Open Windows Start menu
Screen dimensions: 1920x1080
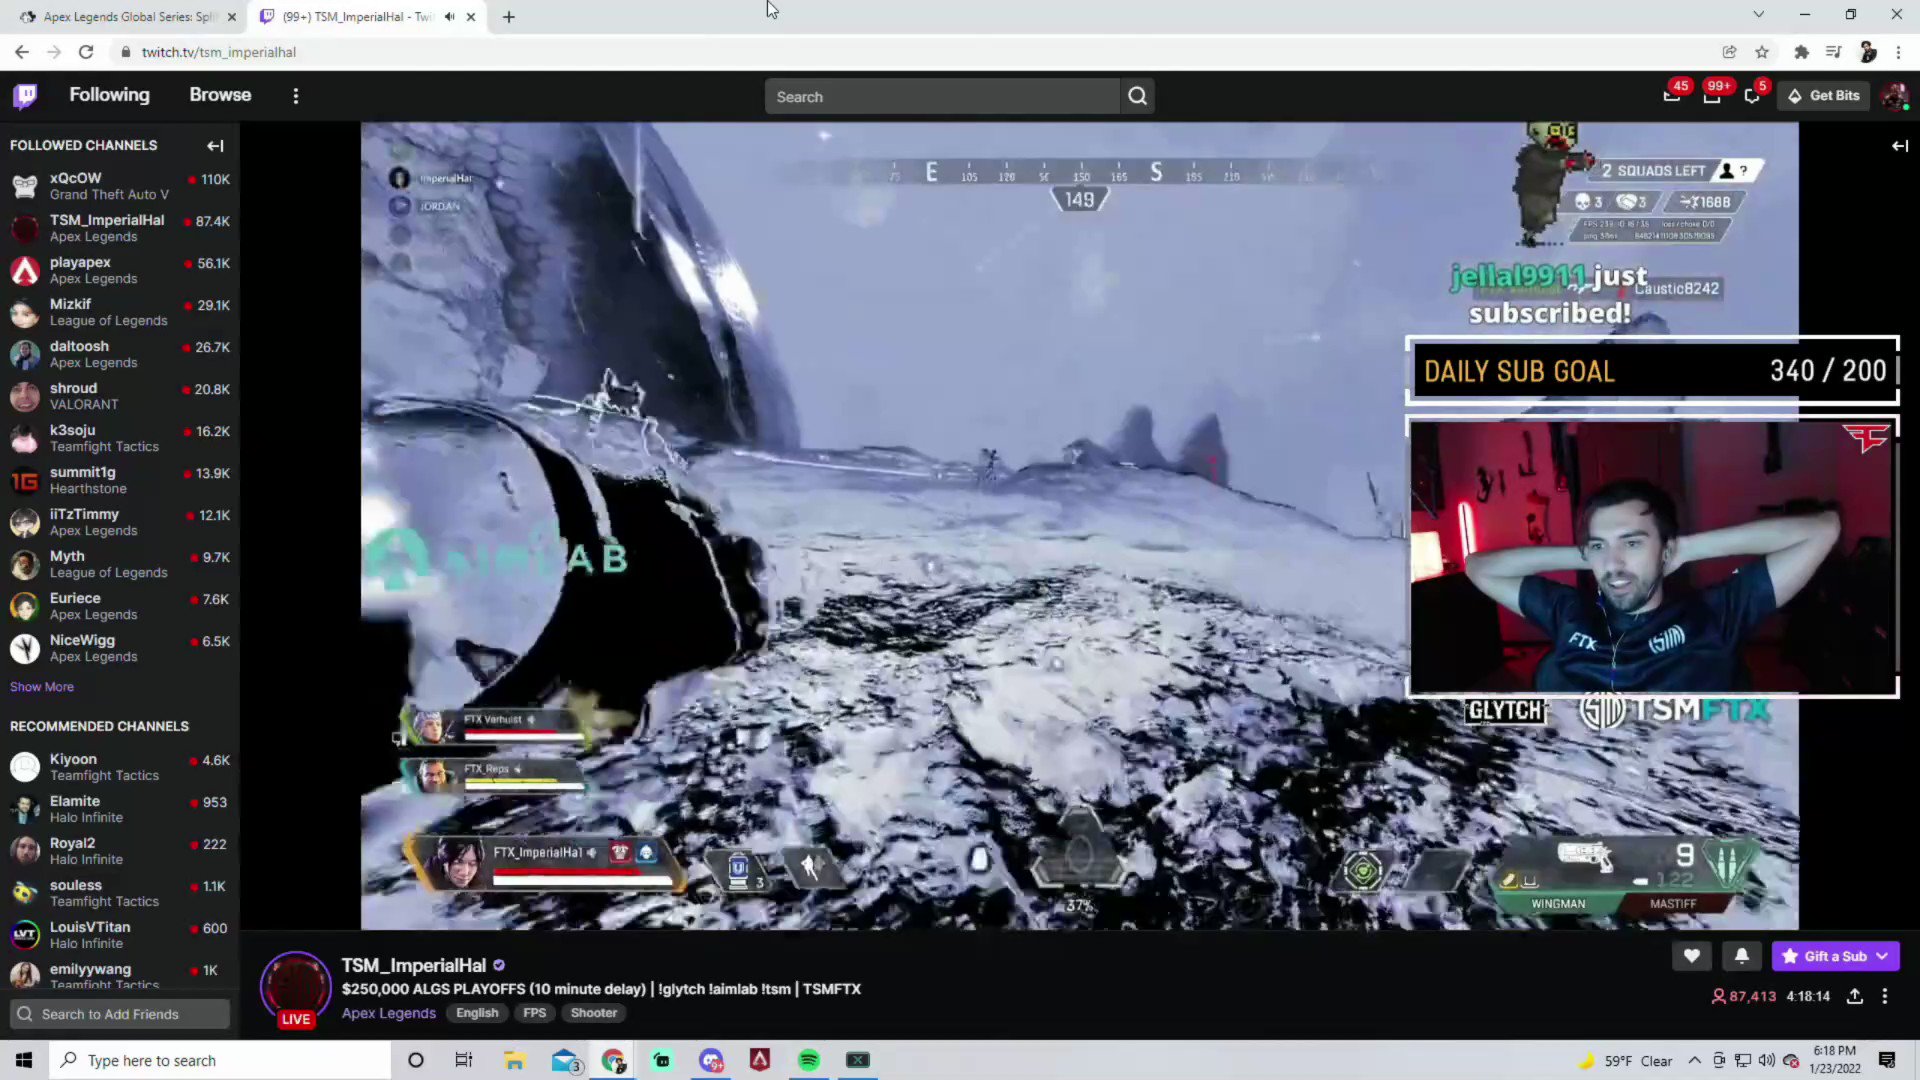coord(24,1060)
